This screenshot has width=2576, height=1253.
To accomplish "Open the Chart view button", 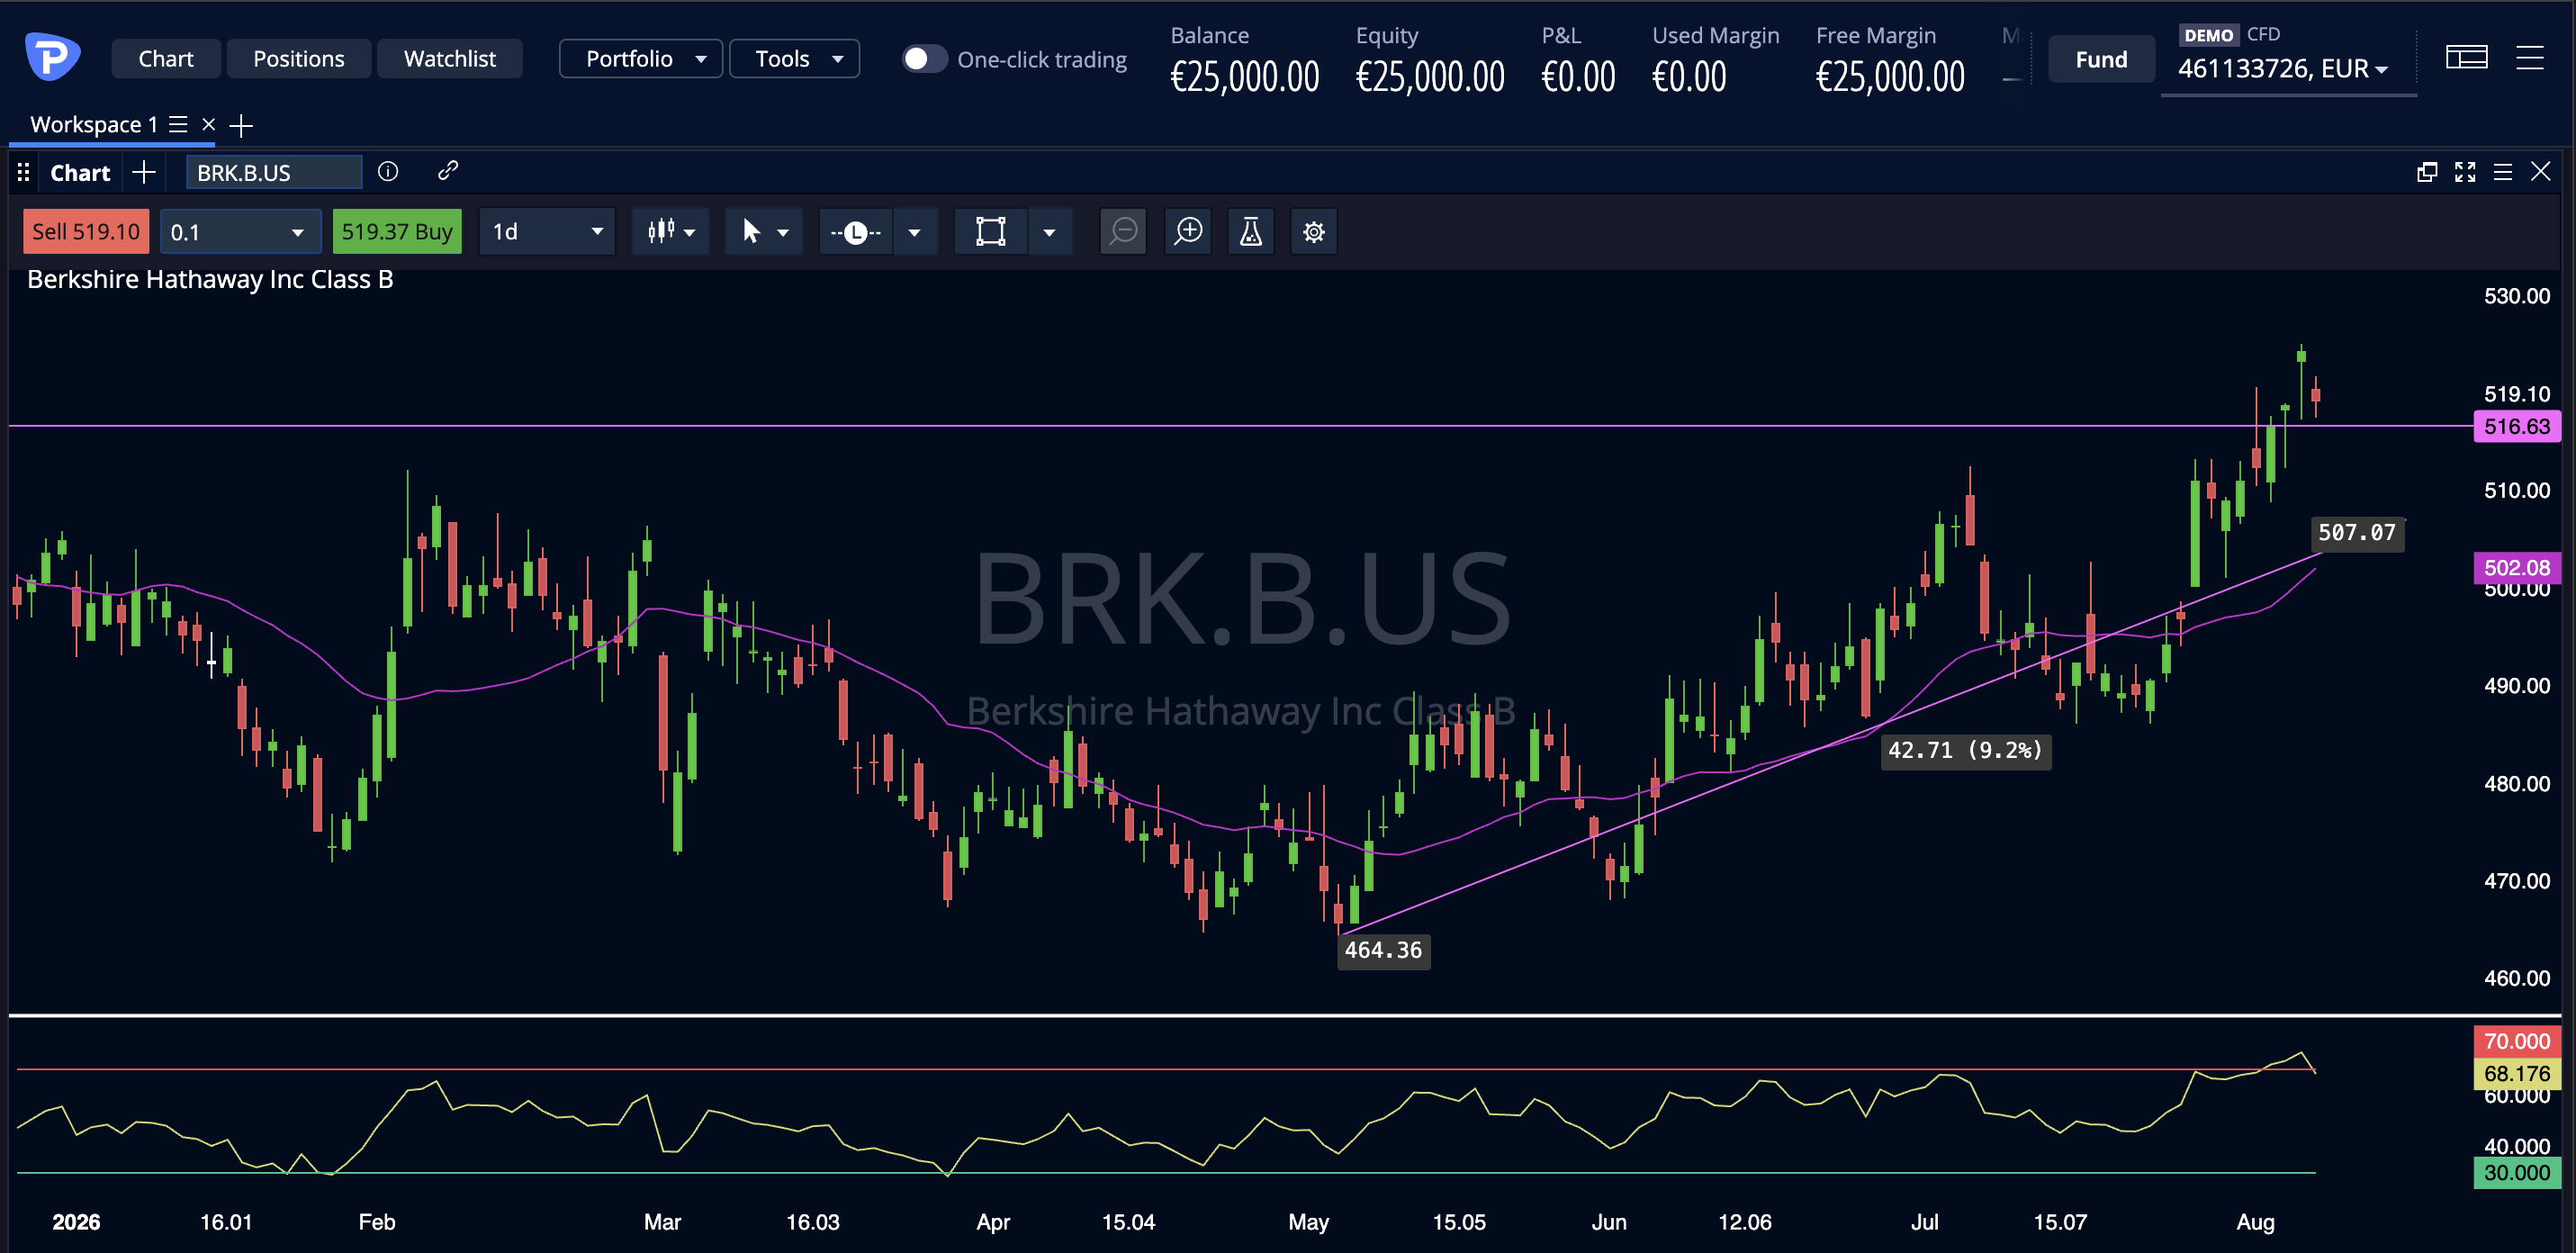I will click(165, 59).
